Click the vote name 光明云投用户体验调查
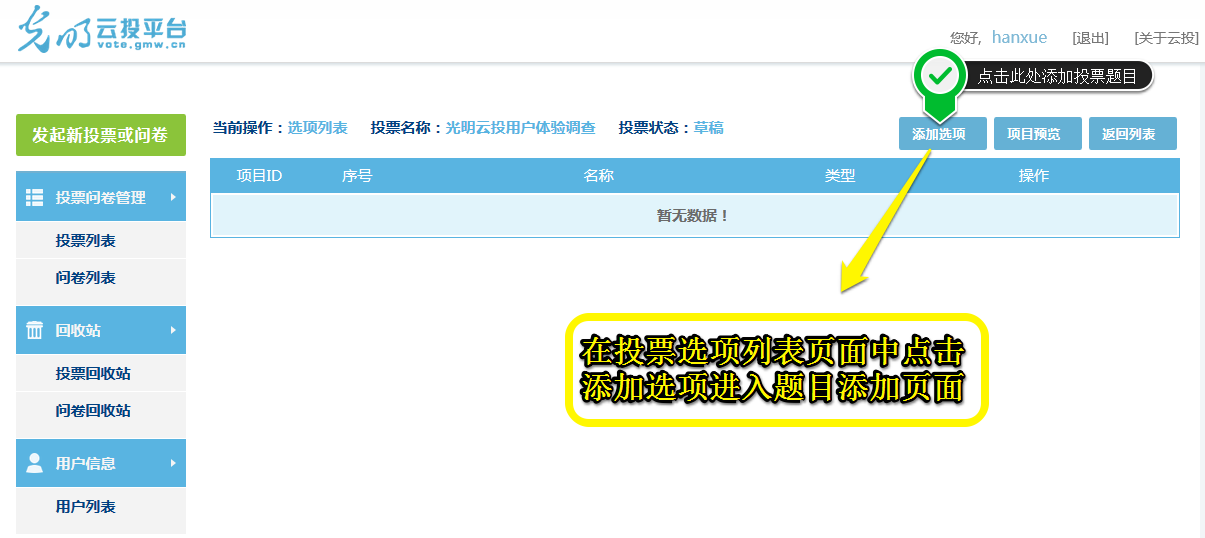 (x=520, y=128)
